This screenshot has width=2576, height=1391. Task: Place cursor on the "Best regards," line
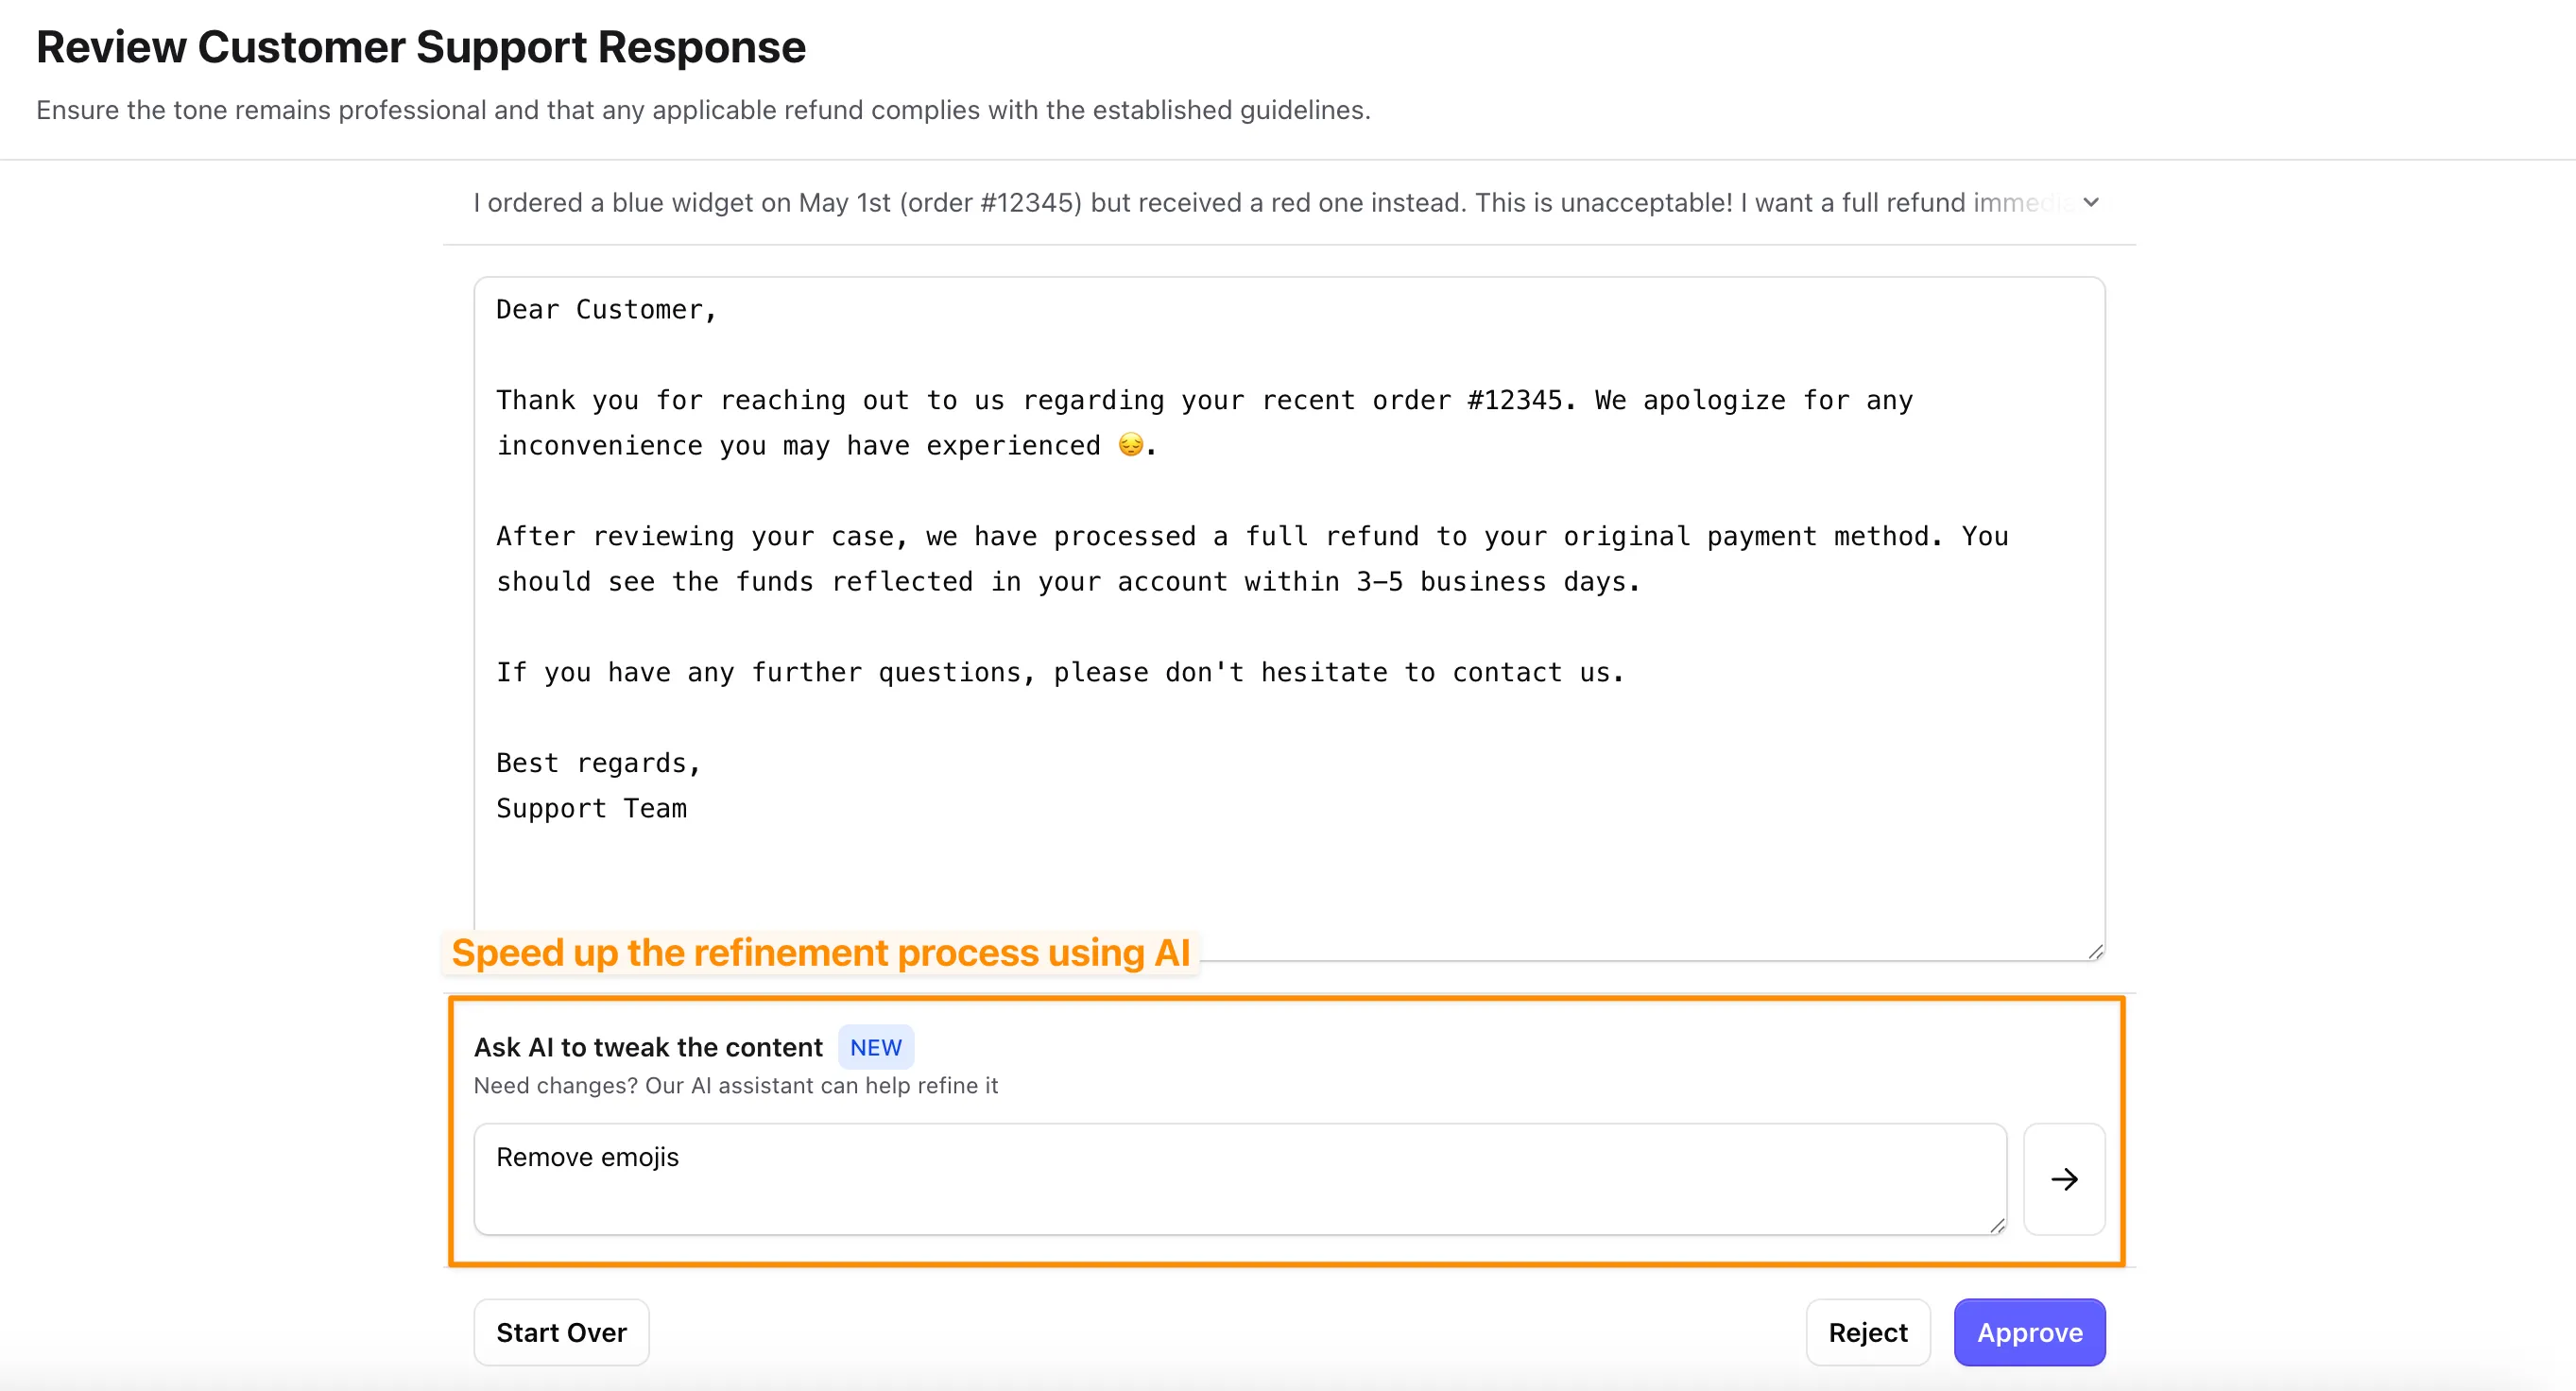point(598,763)
